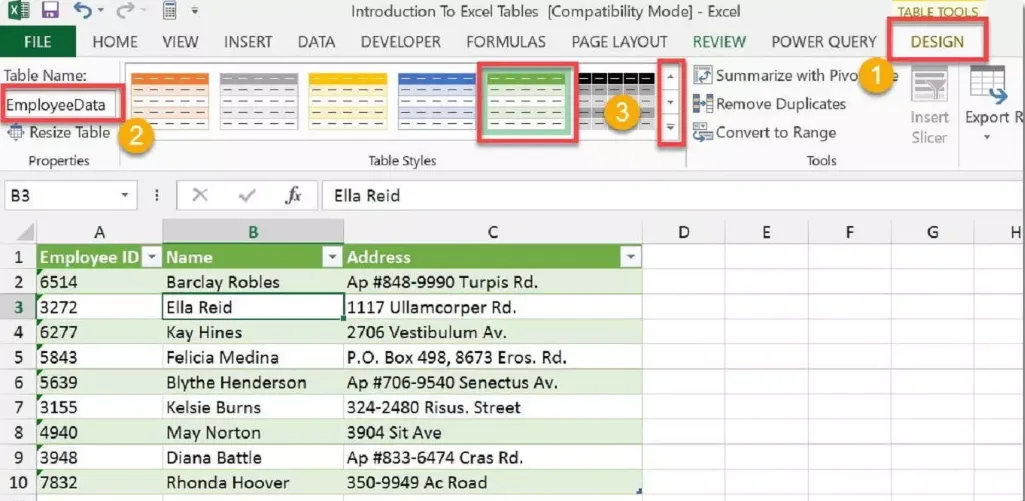Open the Address column filter dropdown
This screenshot has height=501, width=1025.
630,258
